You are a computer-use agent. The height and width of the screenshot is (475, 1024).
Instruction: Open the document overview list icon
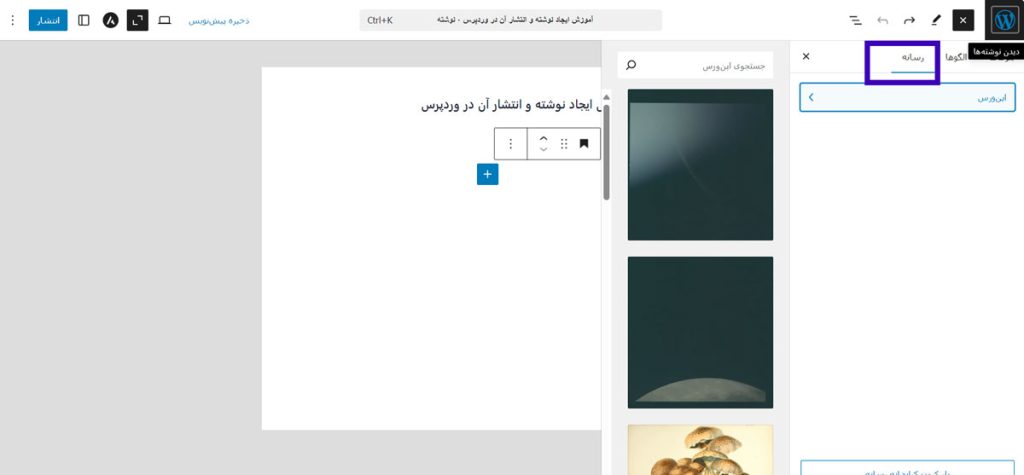coord(855,20)
